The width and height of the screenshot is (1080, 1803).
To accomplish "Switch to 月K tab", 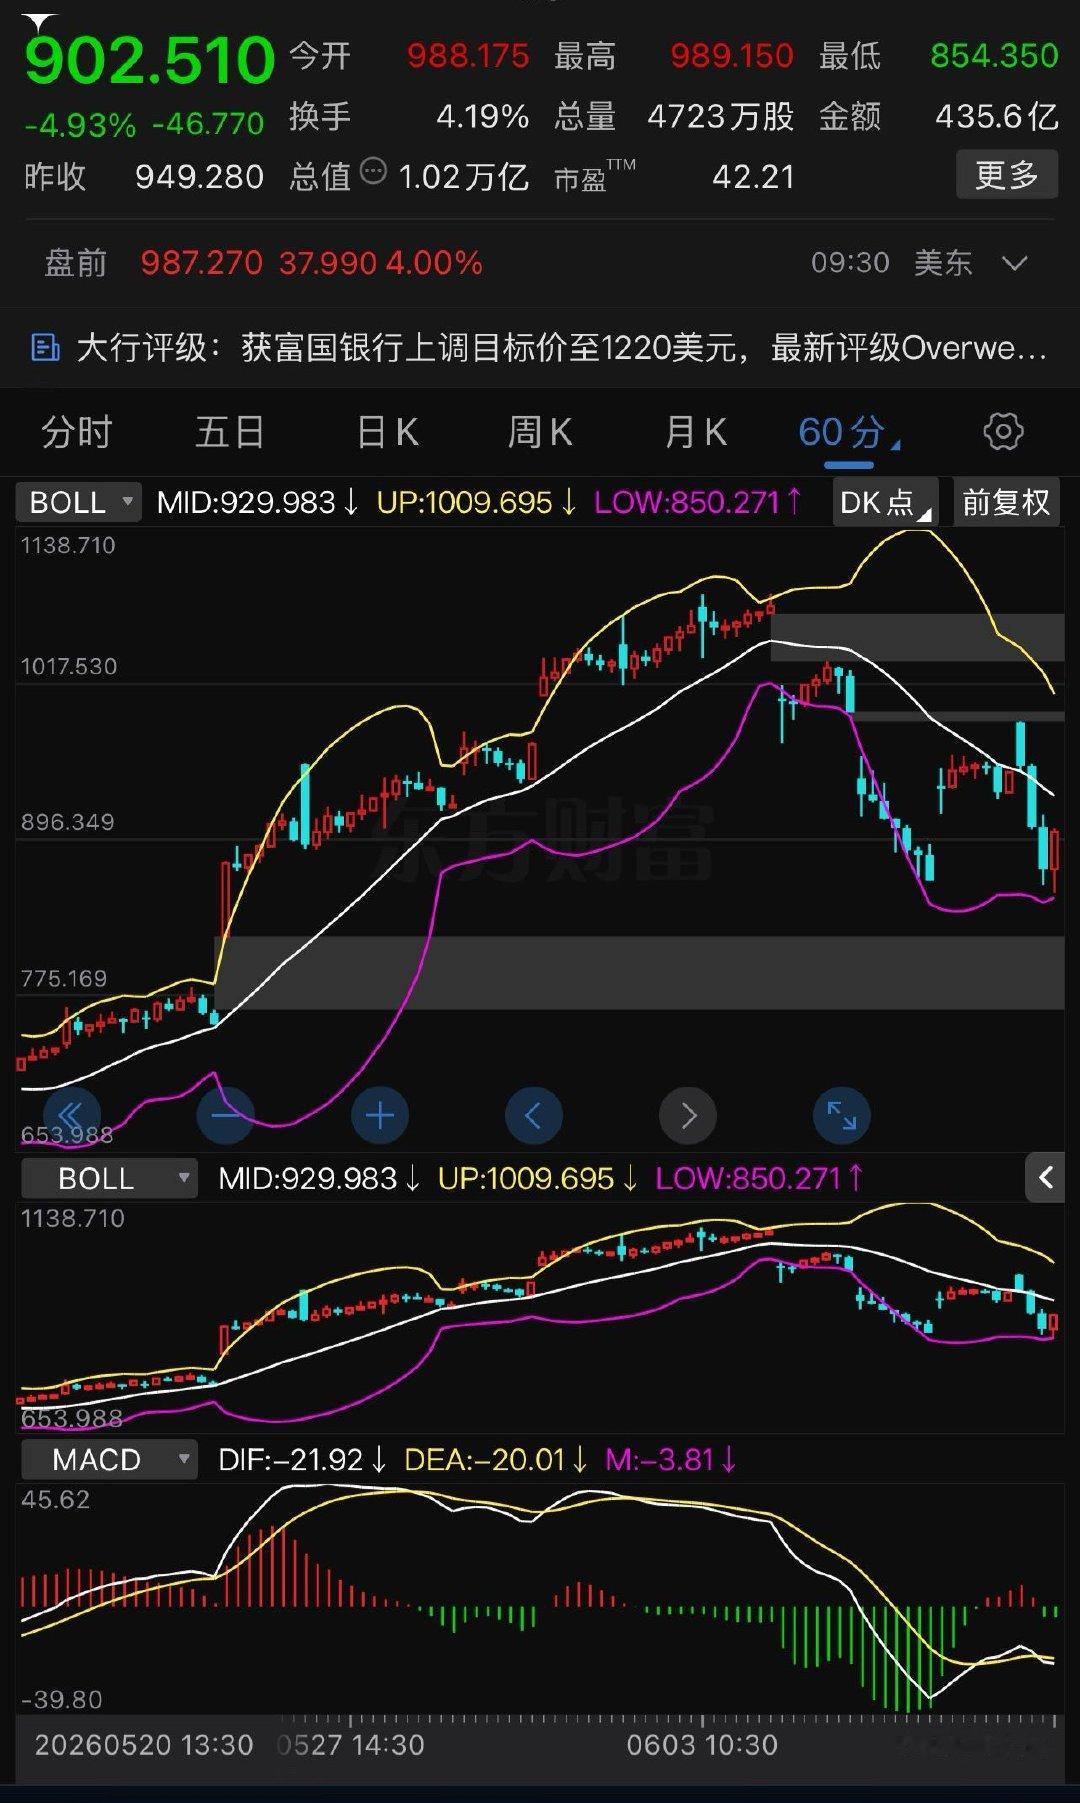I will (695, 433).
